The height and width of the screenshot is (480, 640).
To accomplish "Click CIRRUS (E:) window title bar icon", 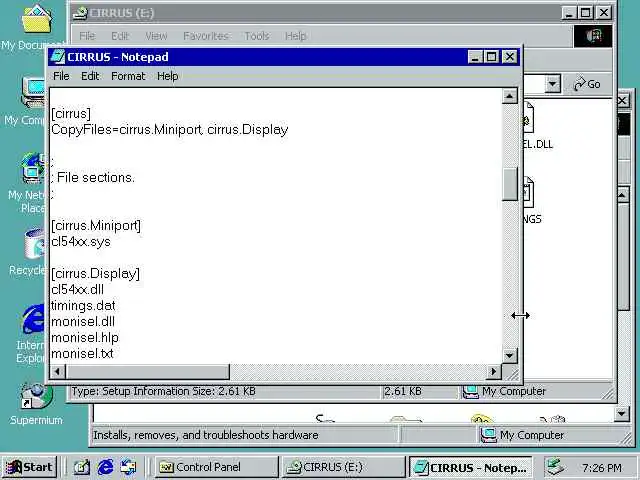I will (x=80, y=13).
